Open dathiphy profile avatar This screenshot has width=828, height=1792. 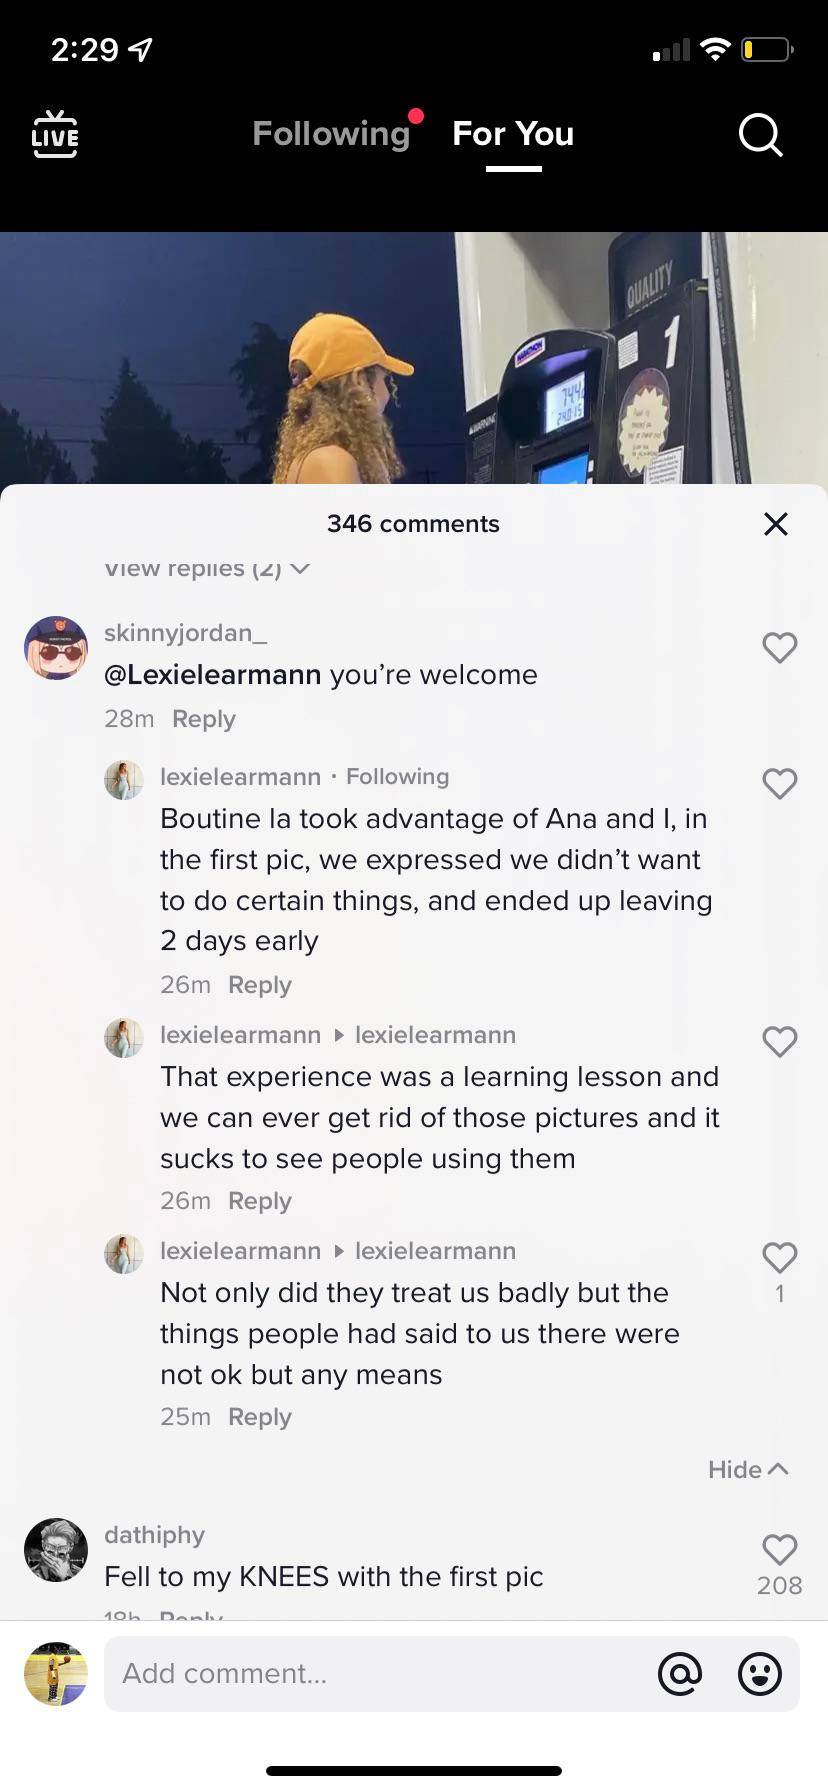click(x=56, y=1550)
